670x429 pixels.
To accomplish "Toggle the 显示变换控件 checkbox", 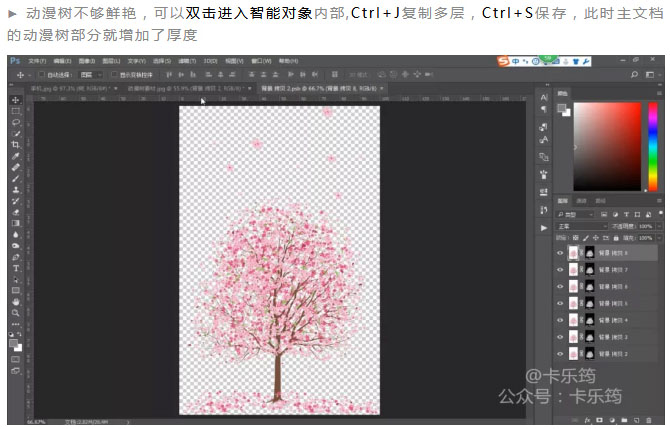I will click(x=114, y=75).
